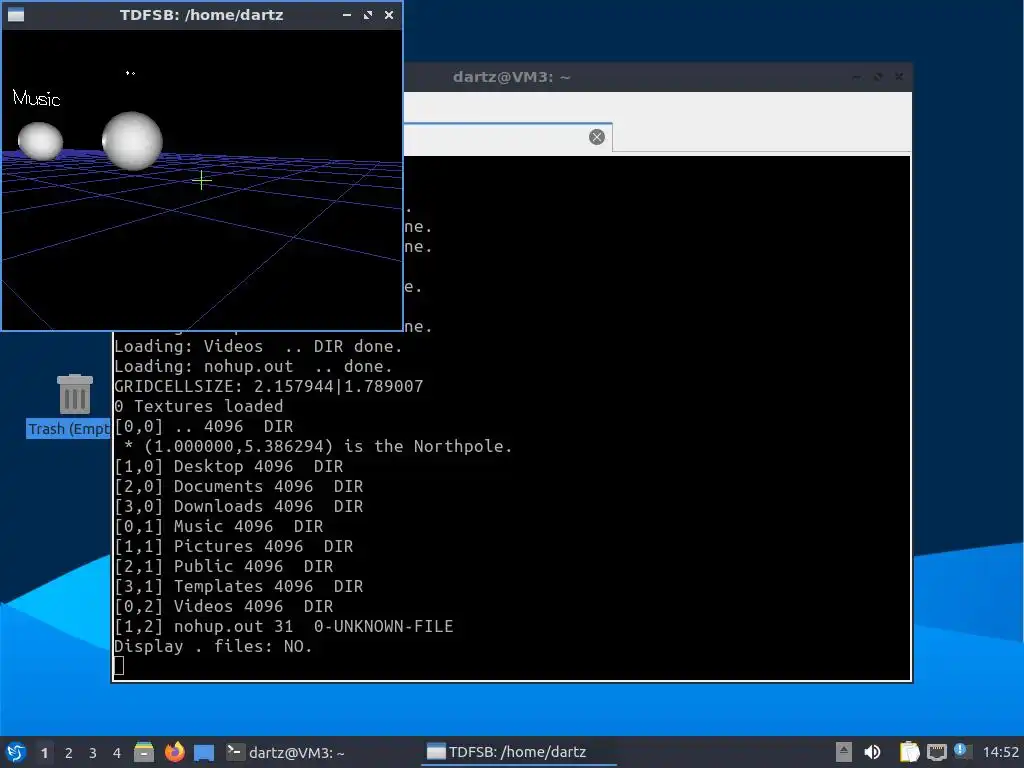Click the terminal title 'dartz@VM3: ~'
This screenshot has width=1024, height=768.
point(512,77)
